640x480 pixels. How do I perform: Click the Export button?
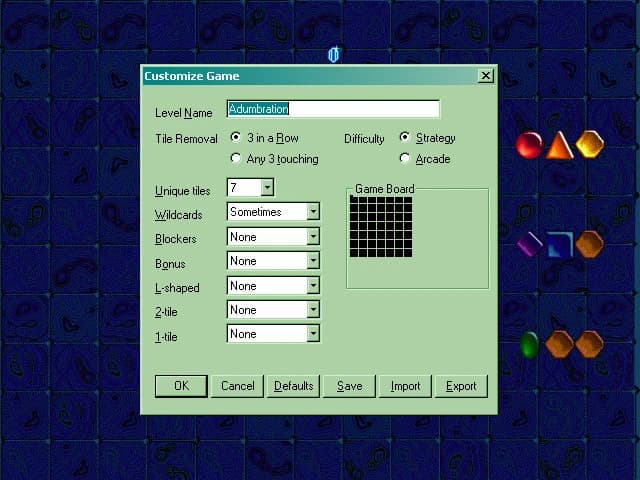[461, 386]
